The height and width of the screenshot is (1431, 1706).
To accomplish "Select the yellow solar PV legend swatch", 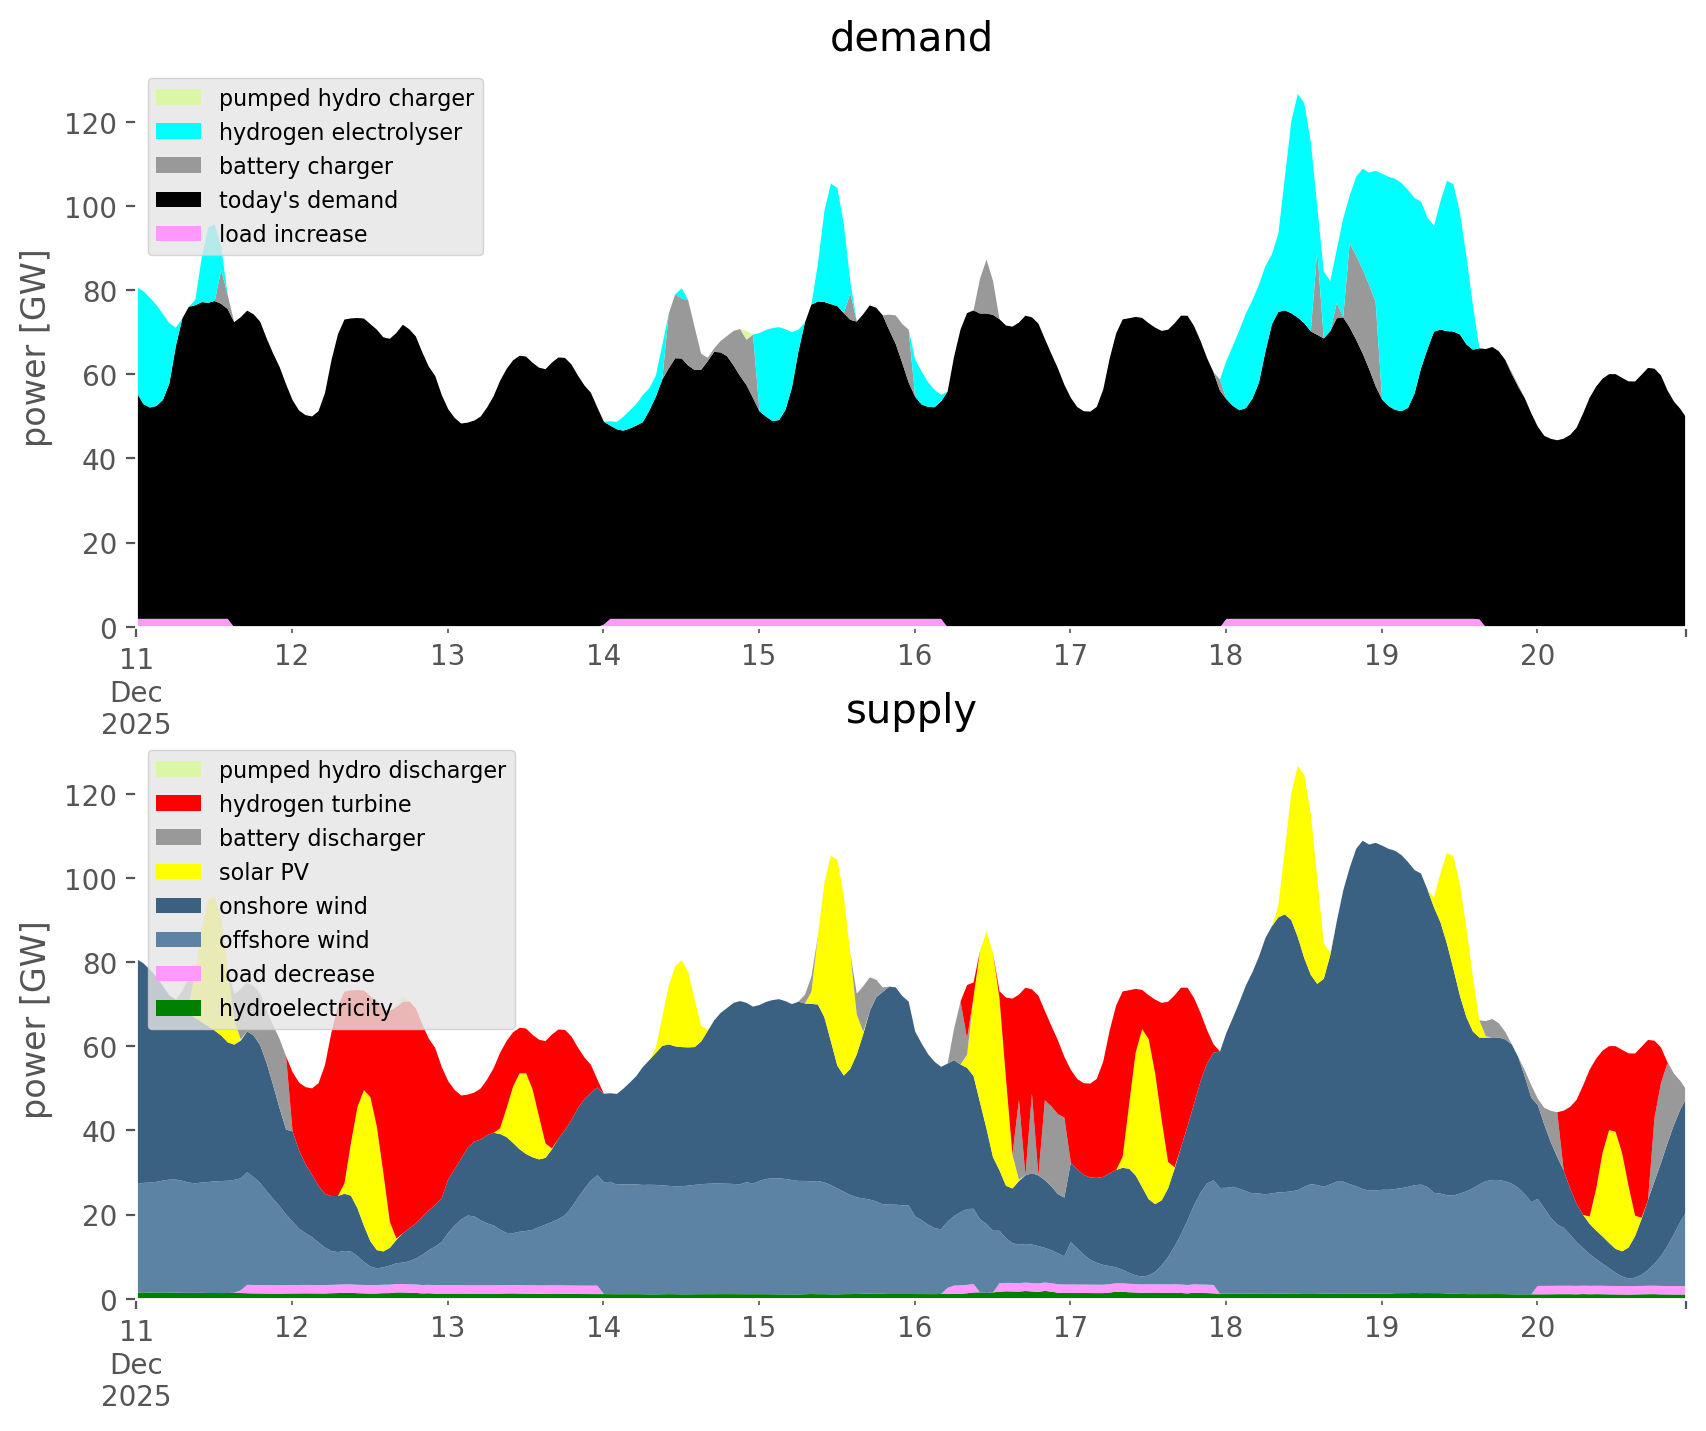I will [x=179, y=872].
